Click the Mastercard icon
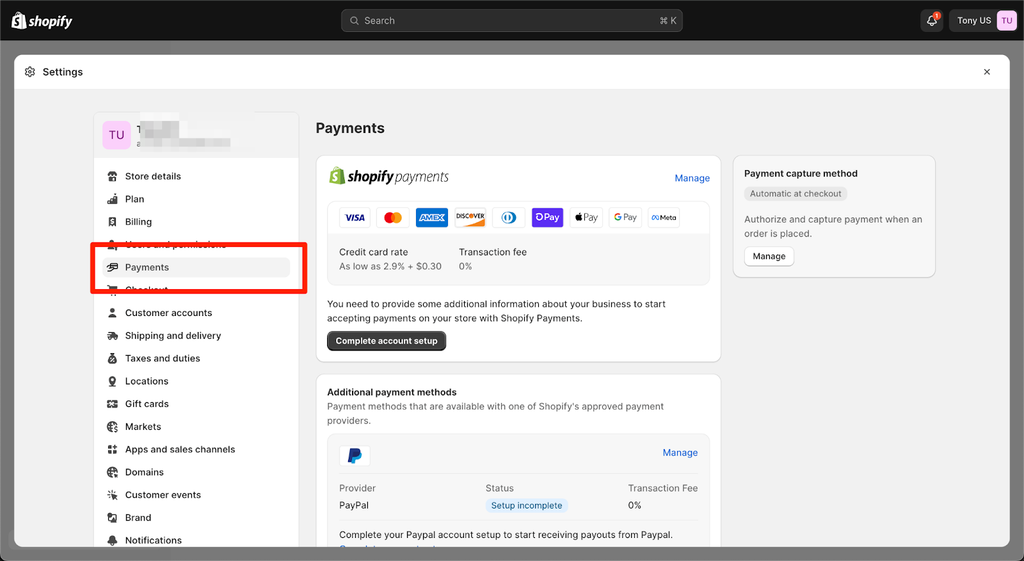This screenshot has height=561, width=1024. [x=392, y=217]
